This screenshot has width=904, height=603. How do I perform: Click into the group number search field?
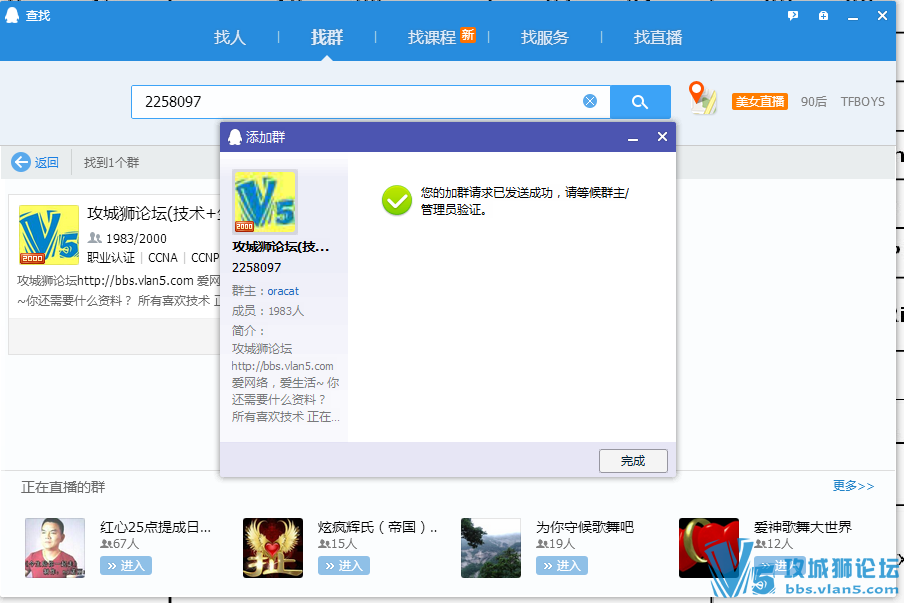pos(355,102)
